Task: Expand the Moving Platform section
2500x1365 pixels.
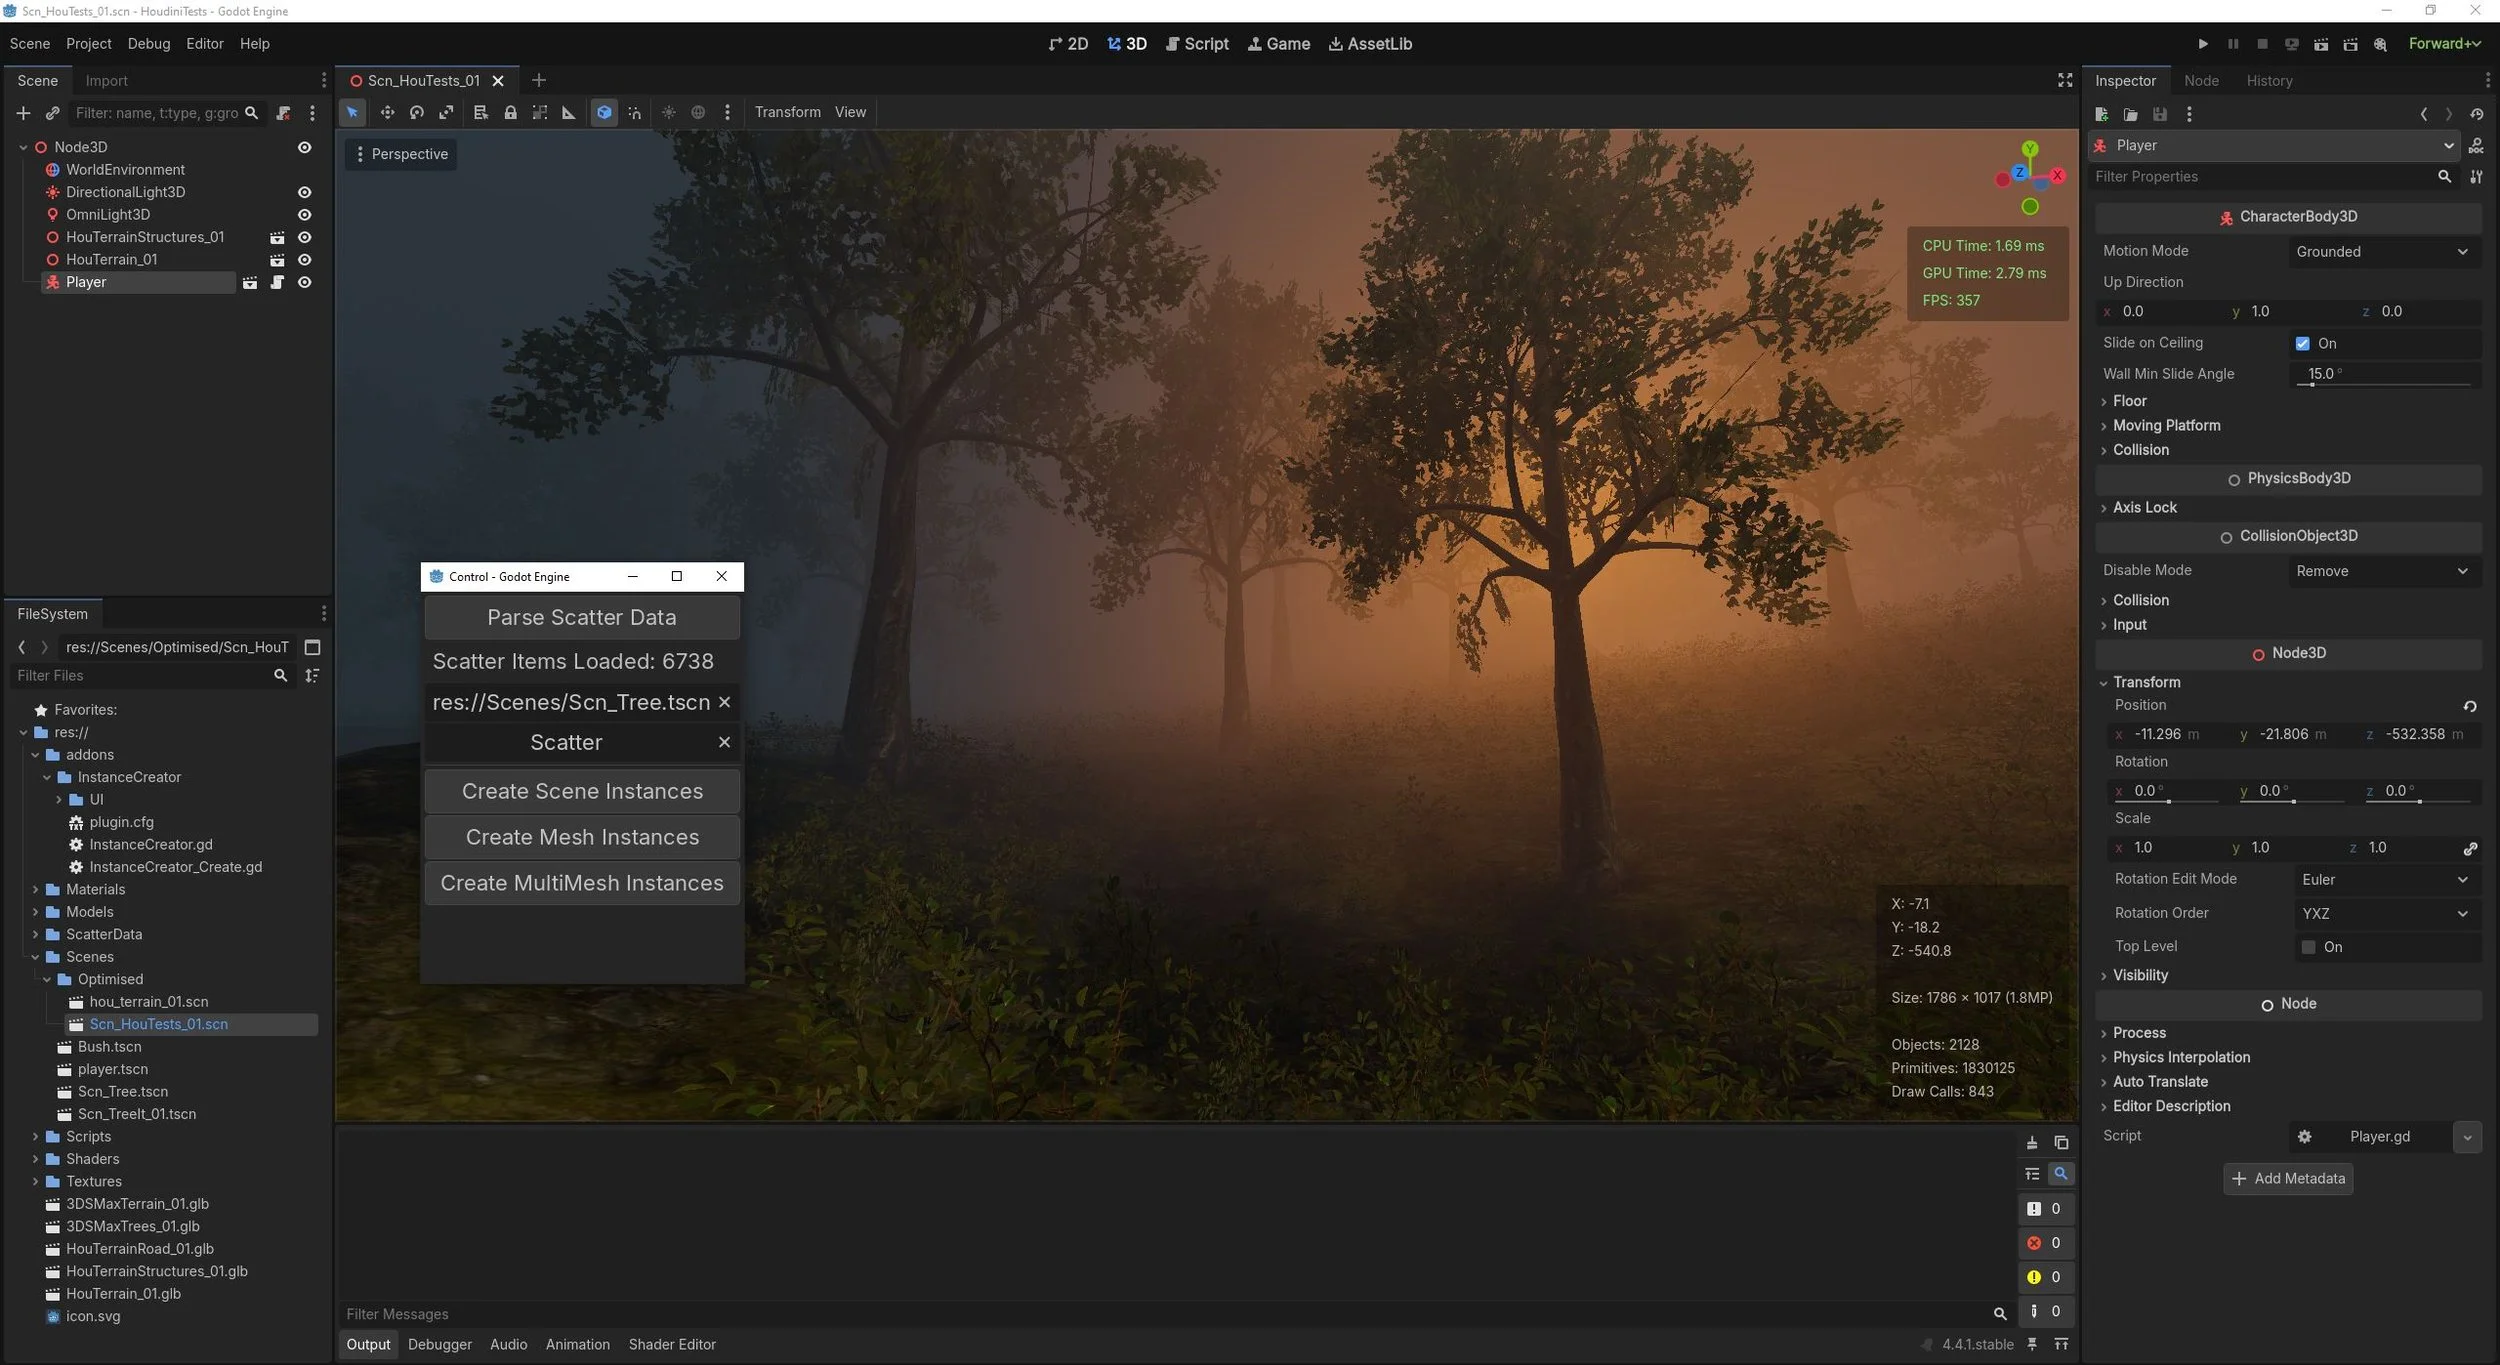Action: [2166, 425]
